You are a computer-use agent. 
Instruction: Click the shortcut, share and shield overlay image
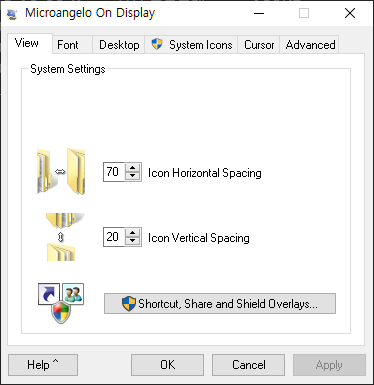[61, 303]
